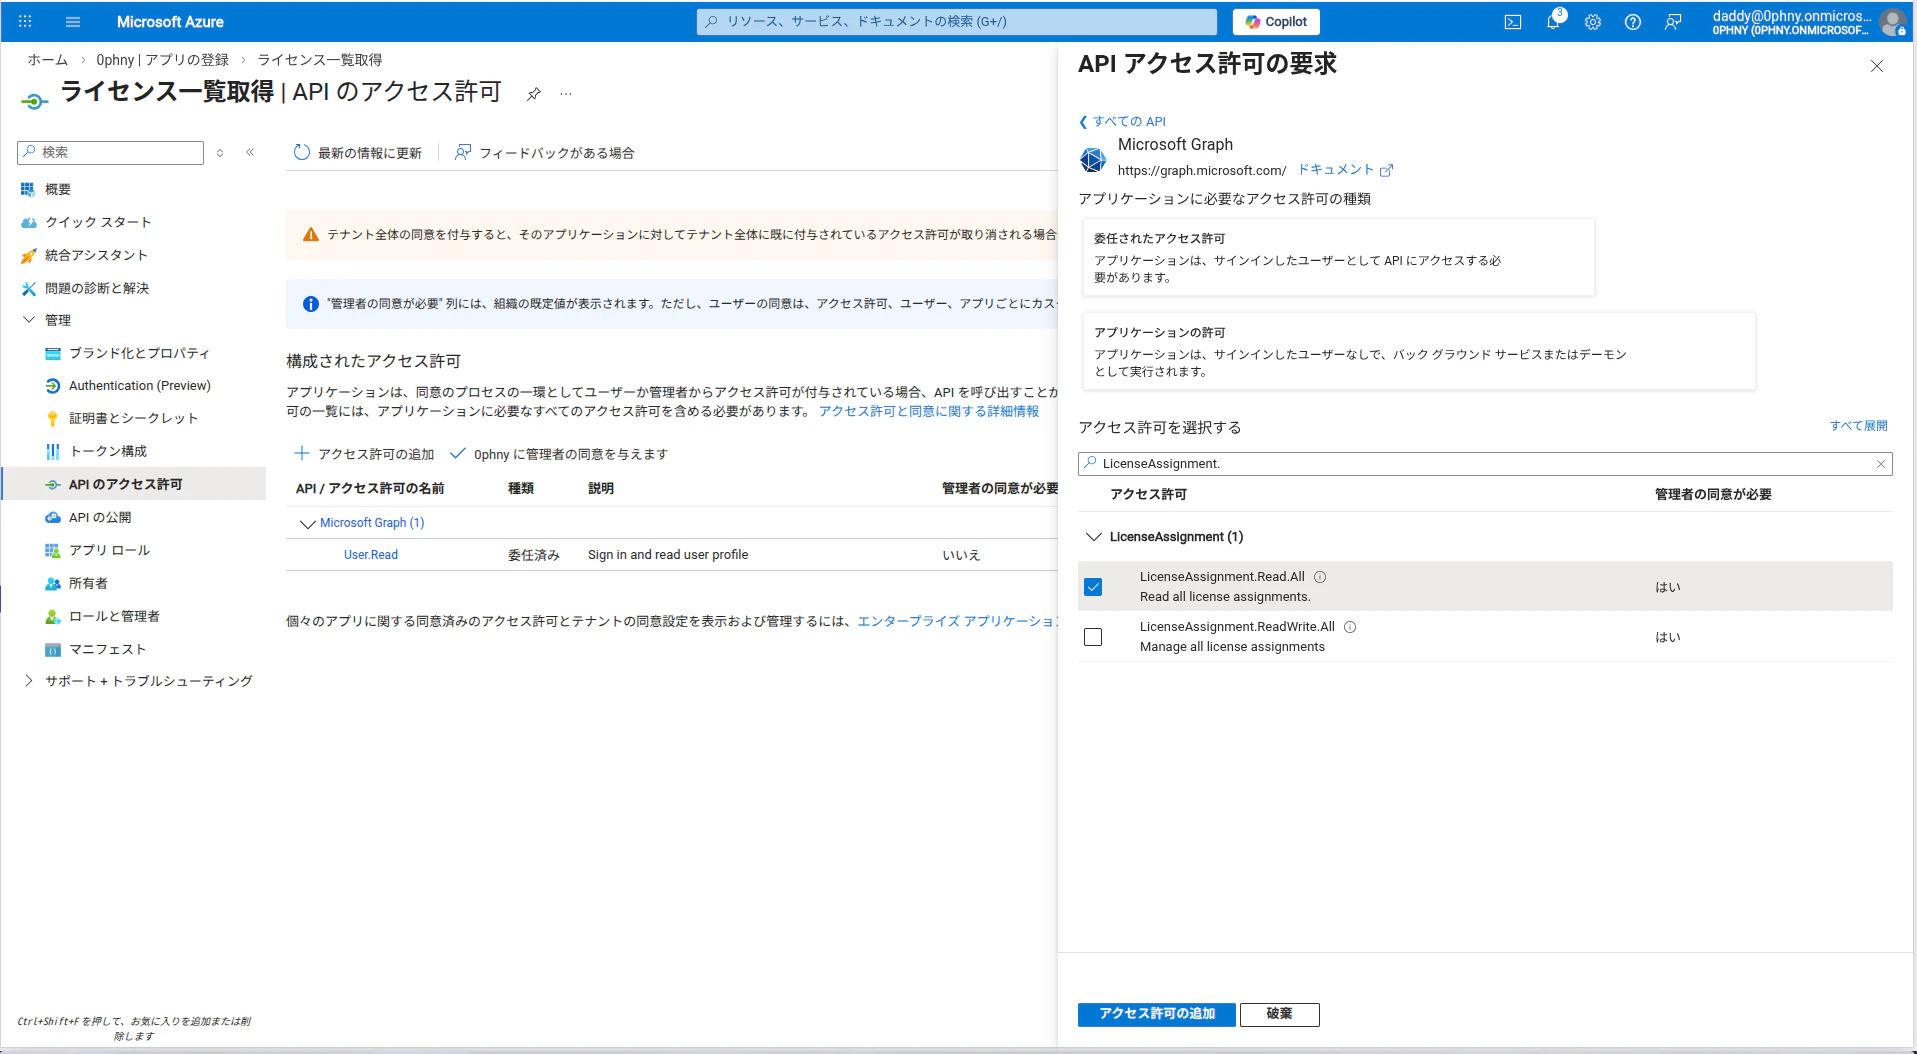Open portal settings gear
Viewport: 1917px width, 1054px height.
pyautogui.click(x=1593, y=22)
